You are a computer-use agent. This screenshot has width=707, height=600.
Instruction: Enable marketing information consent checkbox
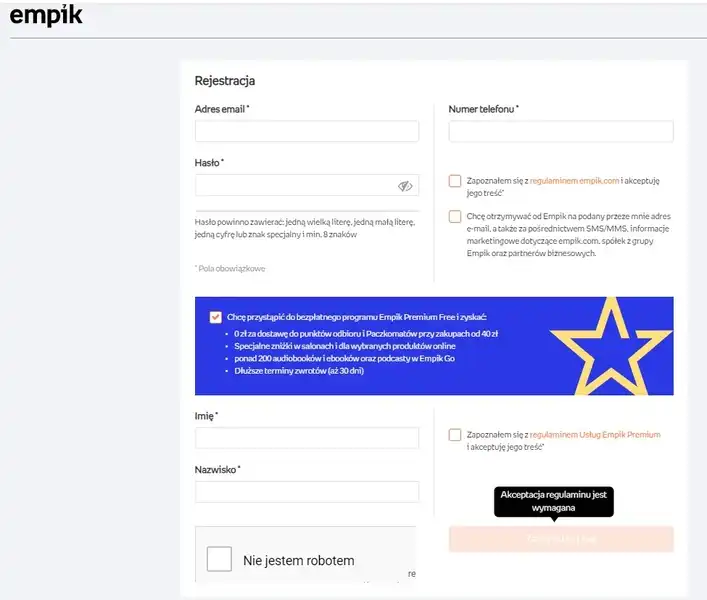tap(455, 216)
